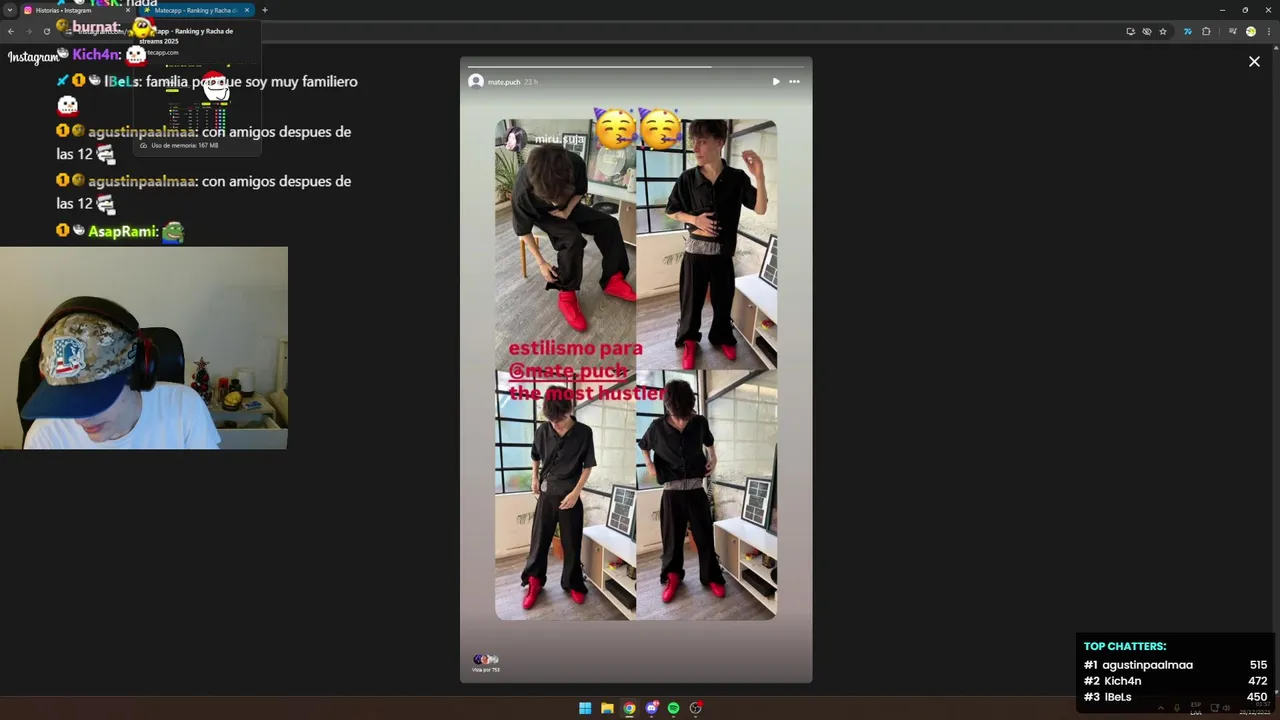Open the media controls button
This screenshot has width=1280, height=720.
[1232, 31]
